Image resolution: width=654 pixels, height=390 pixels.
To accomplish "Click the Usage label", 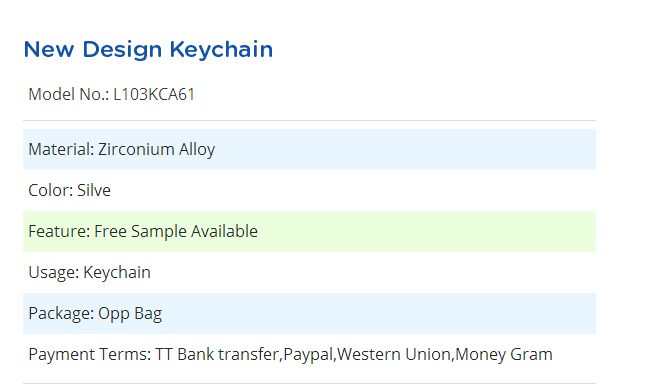I will (x=54, y=272).
